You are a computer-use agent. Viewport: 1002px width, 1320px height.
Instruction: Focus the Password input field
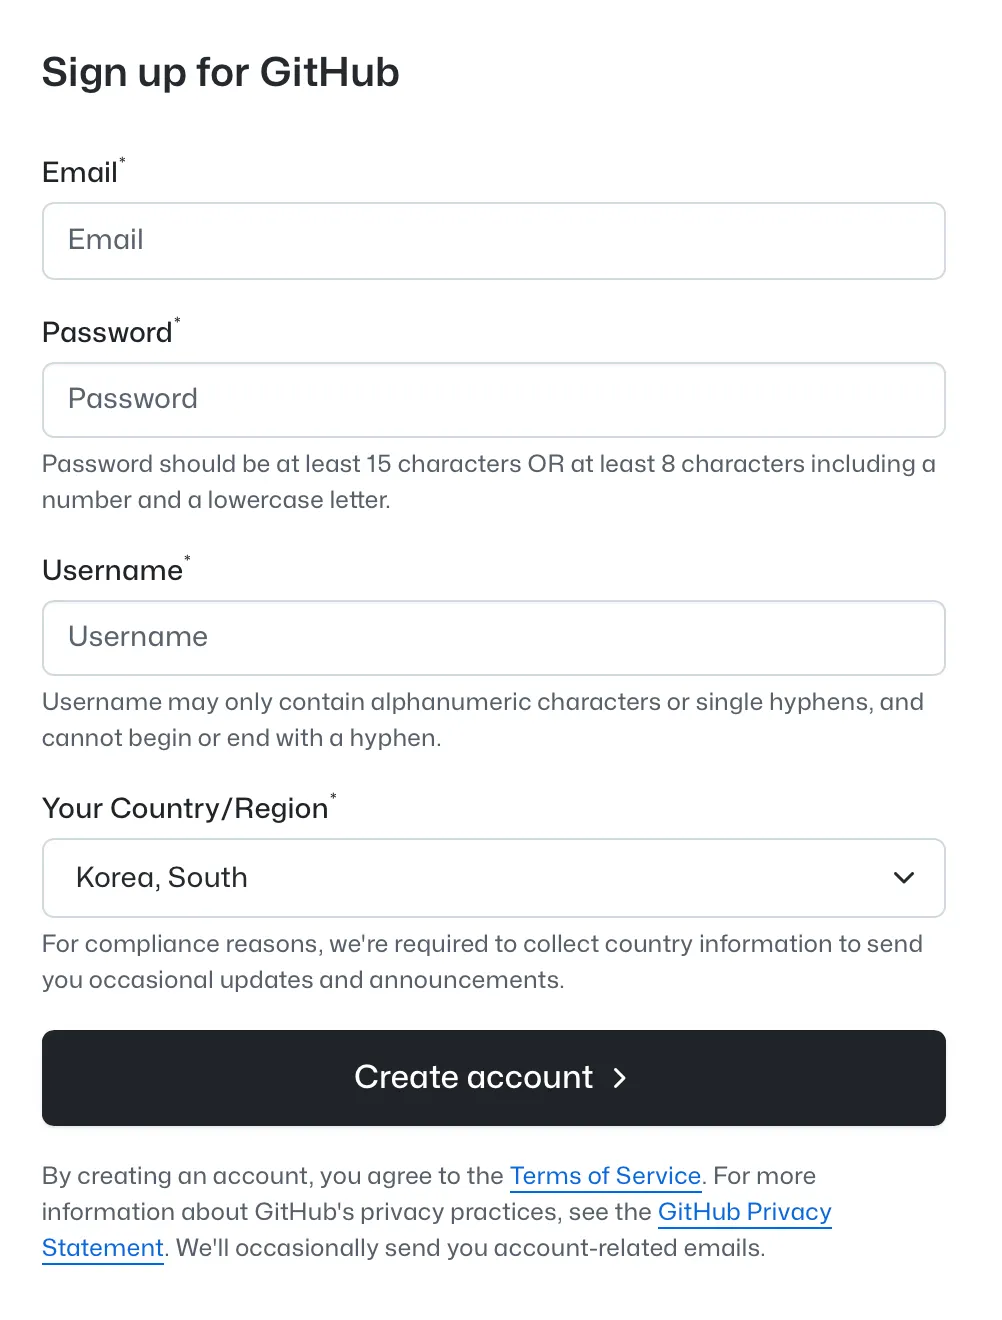(493, 400)
